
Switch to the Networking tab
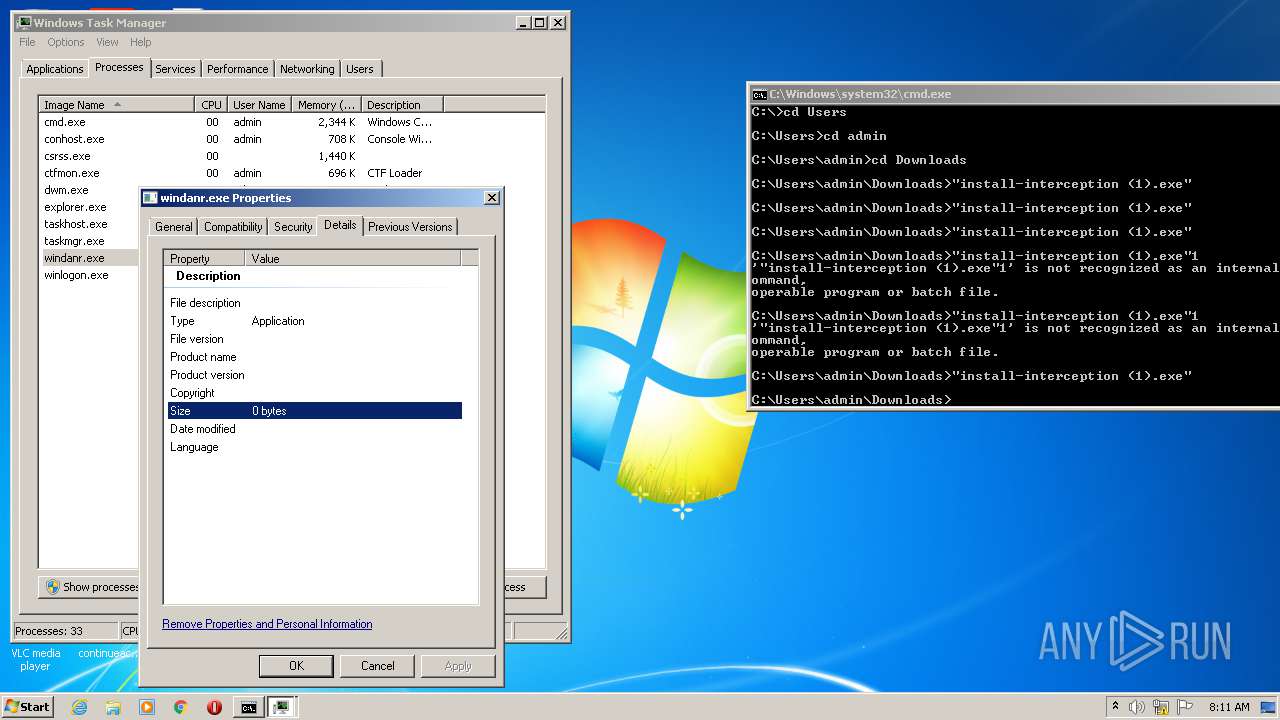point(307,69)
